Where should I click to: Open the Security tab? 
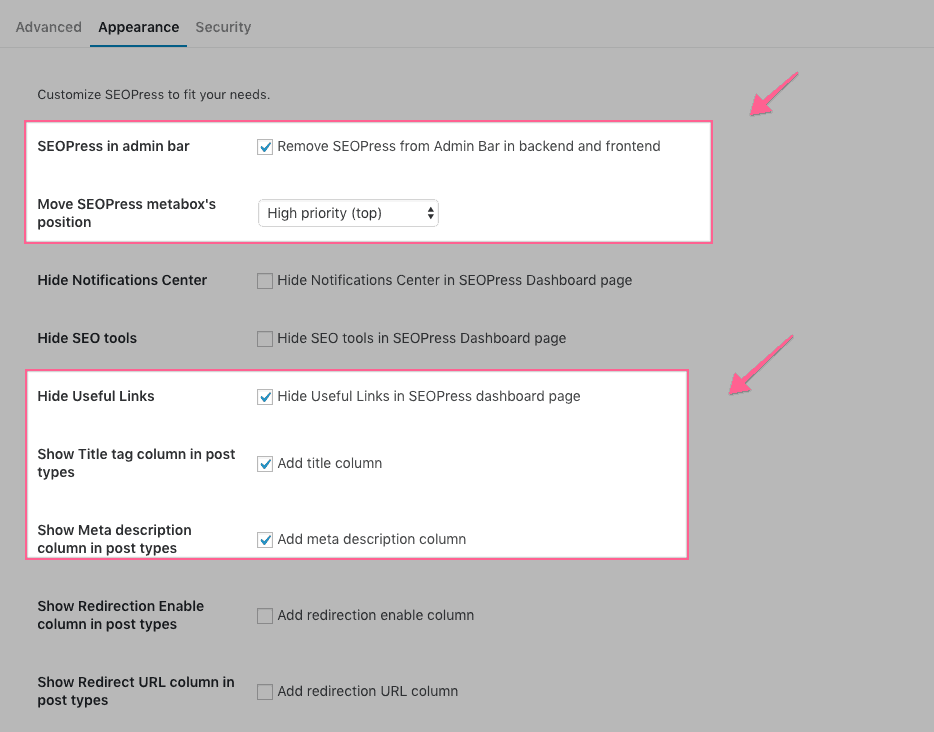pos(223,27)
